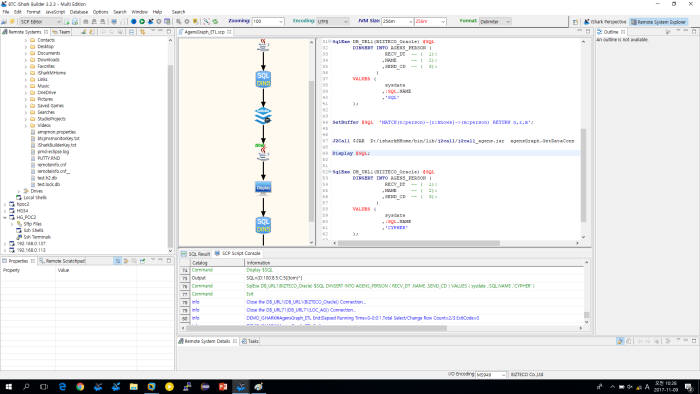Switch to the SQL Result tab

click(x=196, y=253)
